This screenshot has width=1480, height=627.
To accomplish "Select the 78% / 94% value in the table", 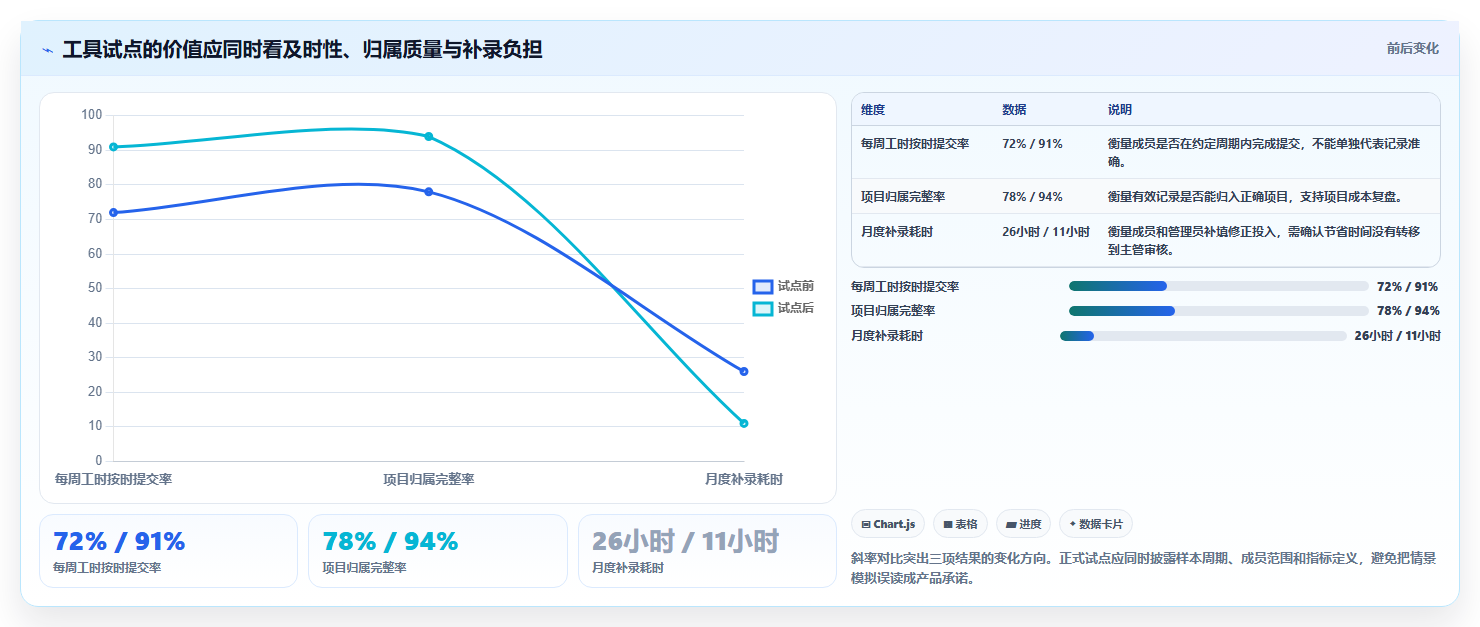I will pyautogui.click(x=1032, y=197).
